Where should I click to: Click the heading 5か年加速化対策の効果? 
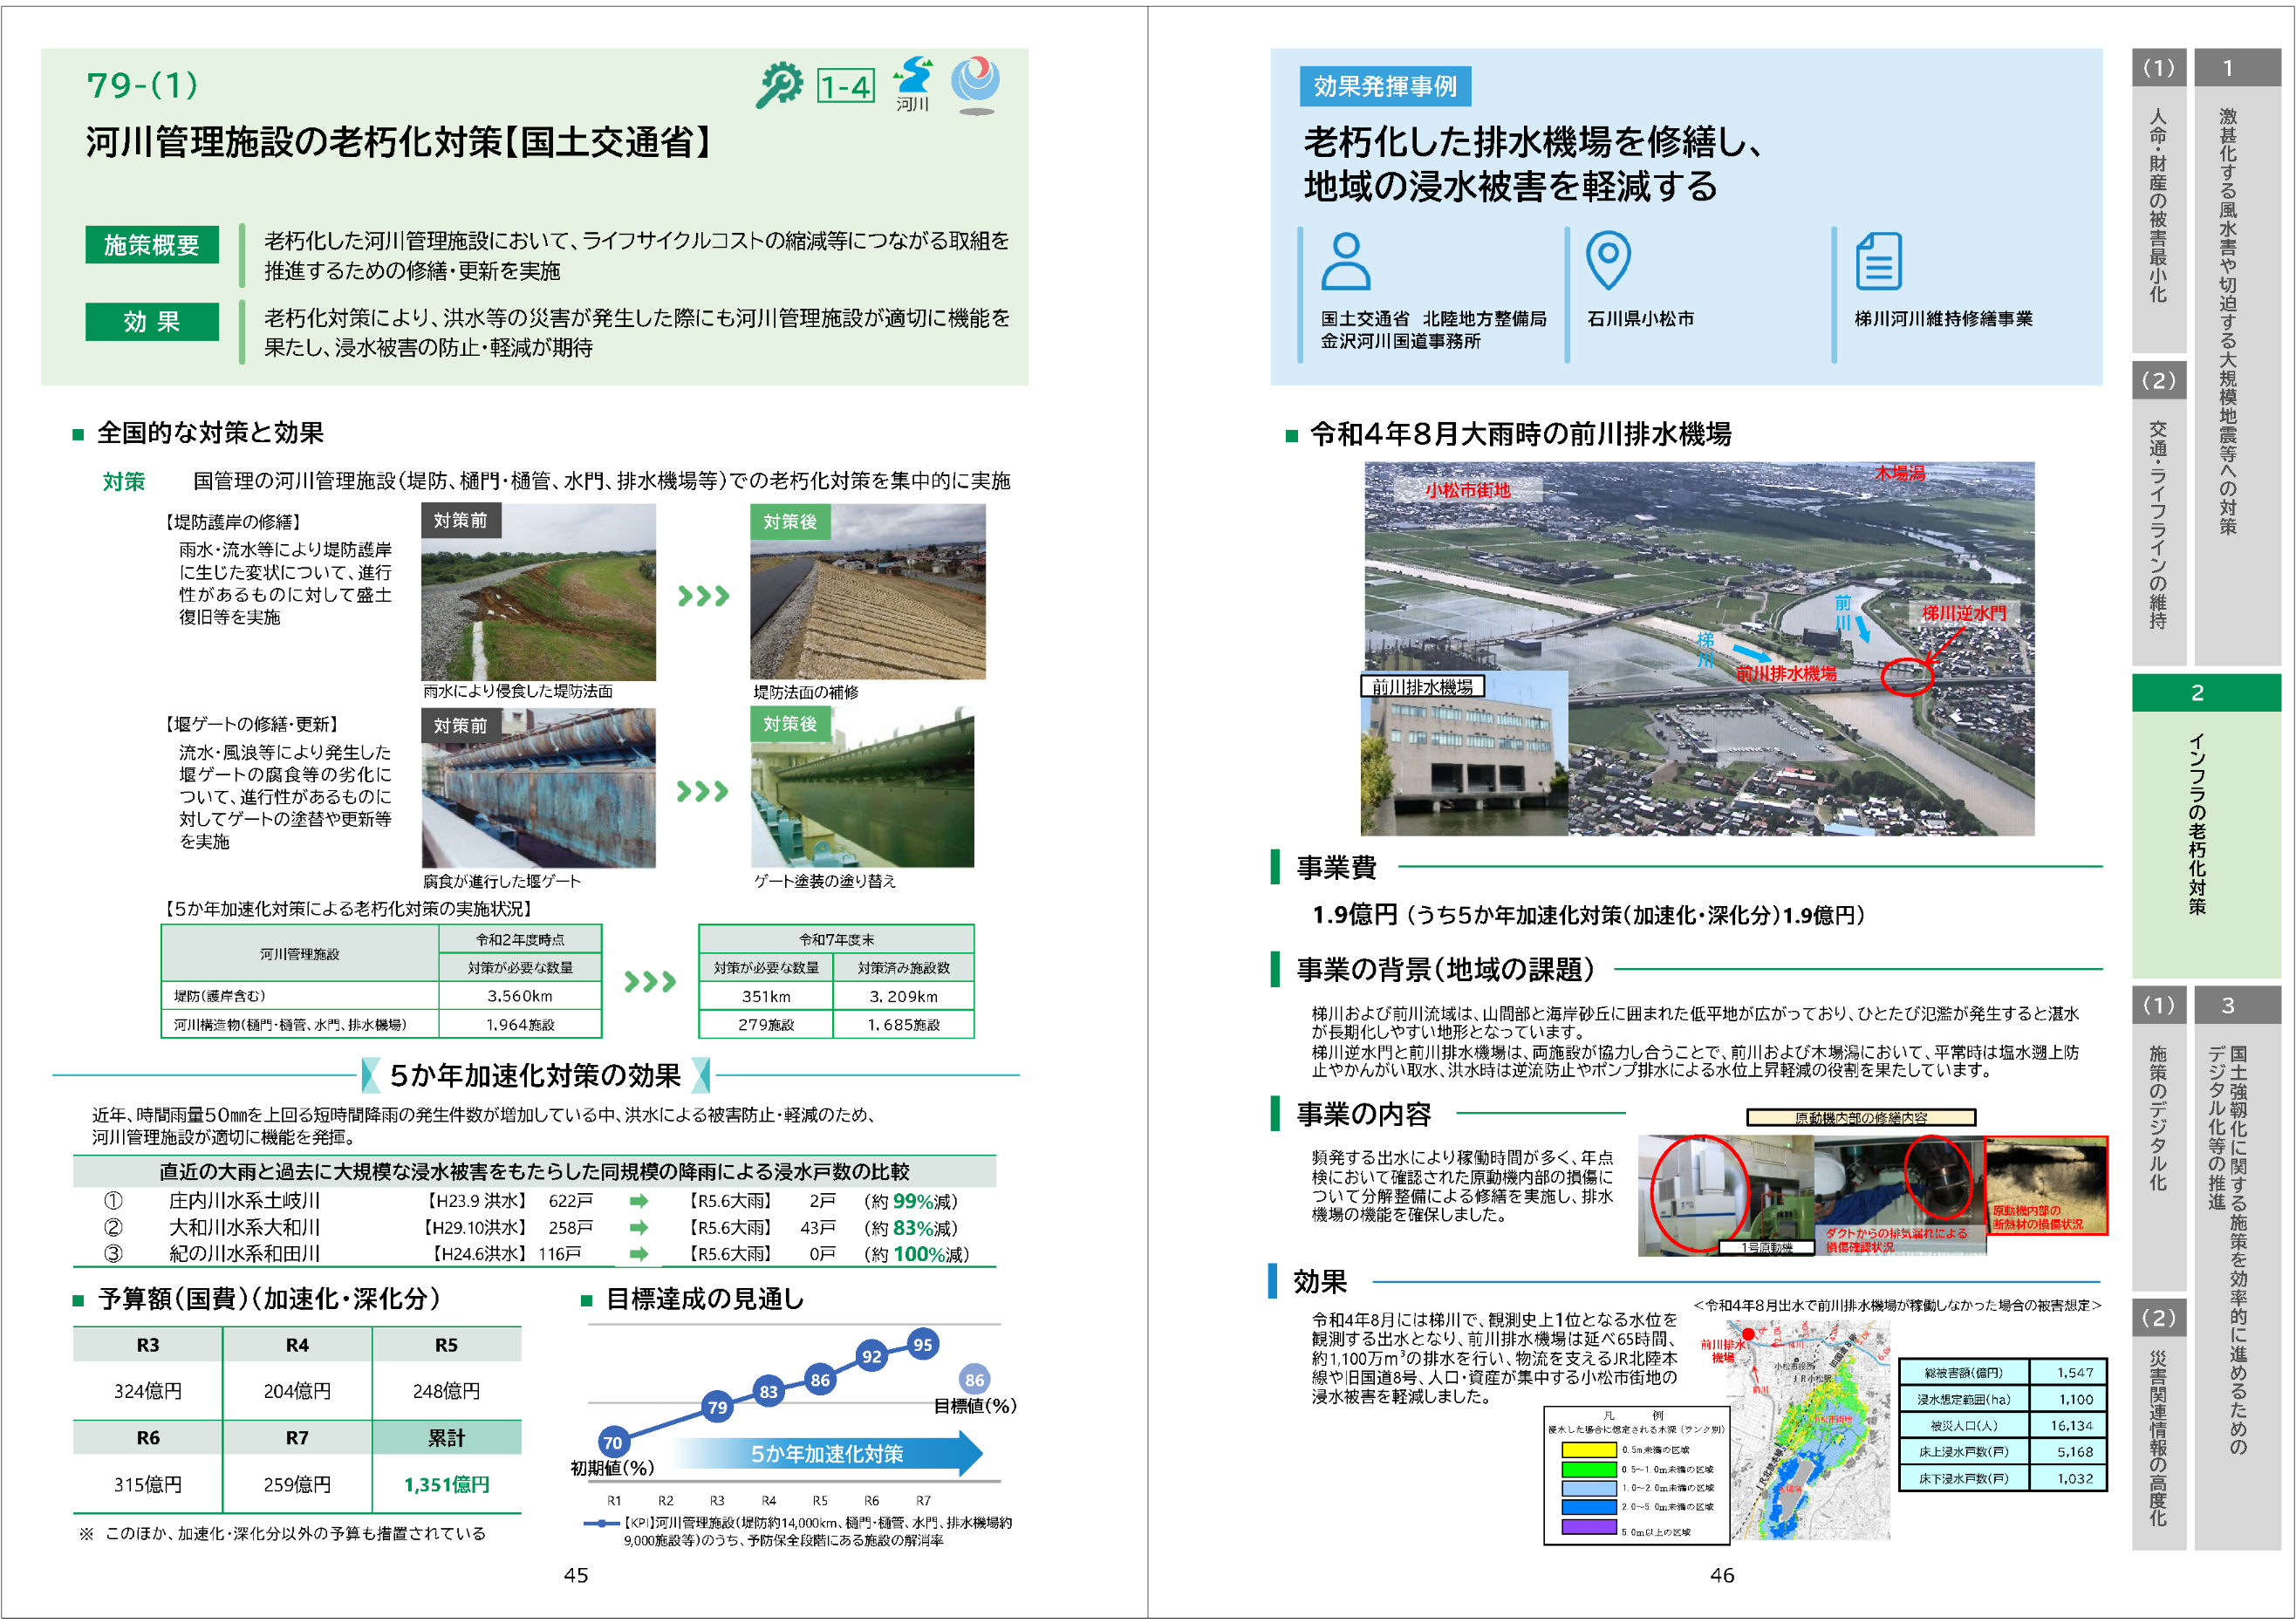pos(535,1075)
